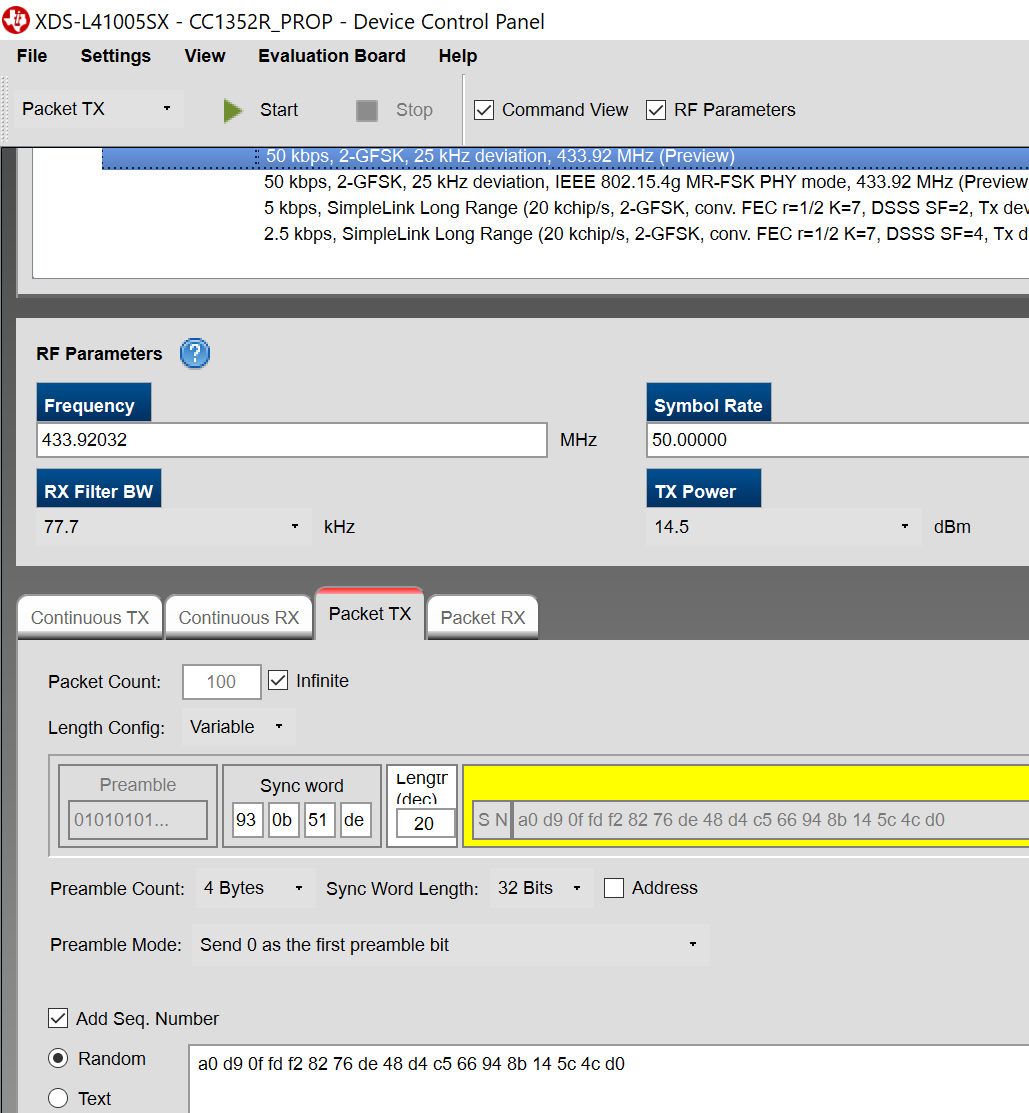Enable the Address checkbox
Viewport: 1029px width, 1113px height.
(x=614, y=888)
